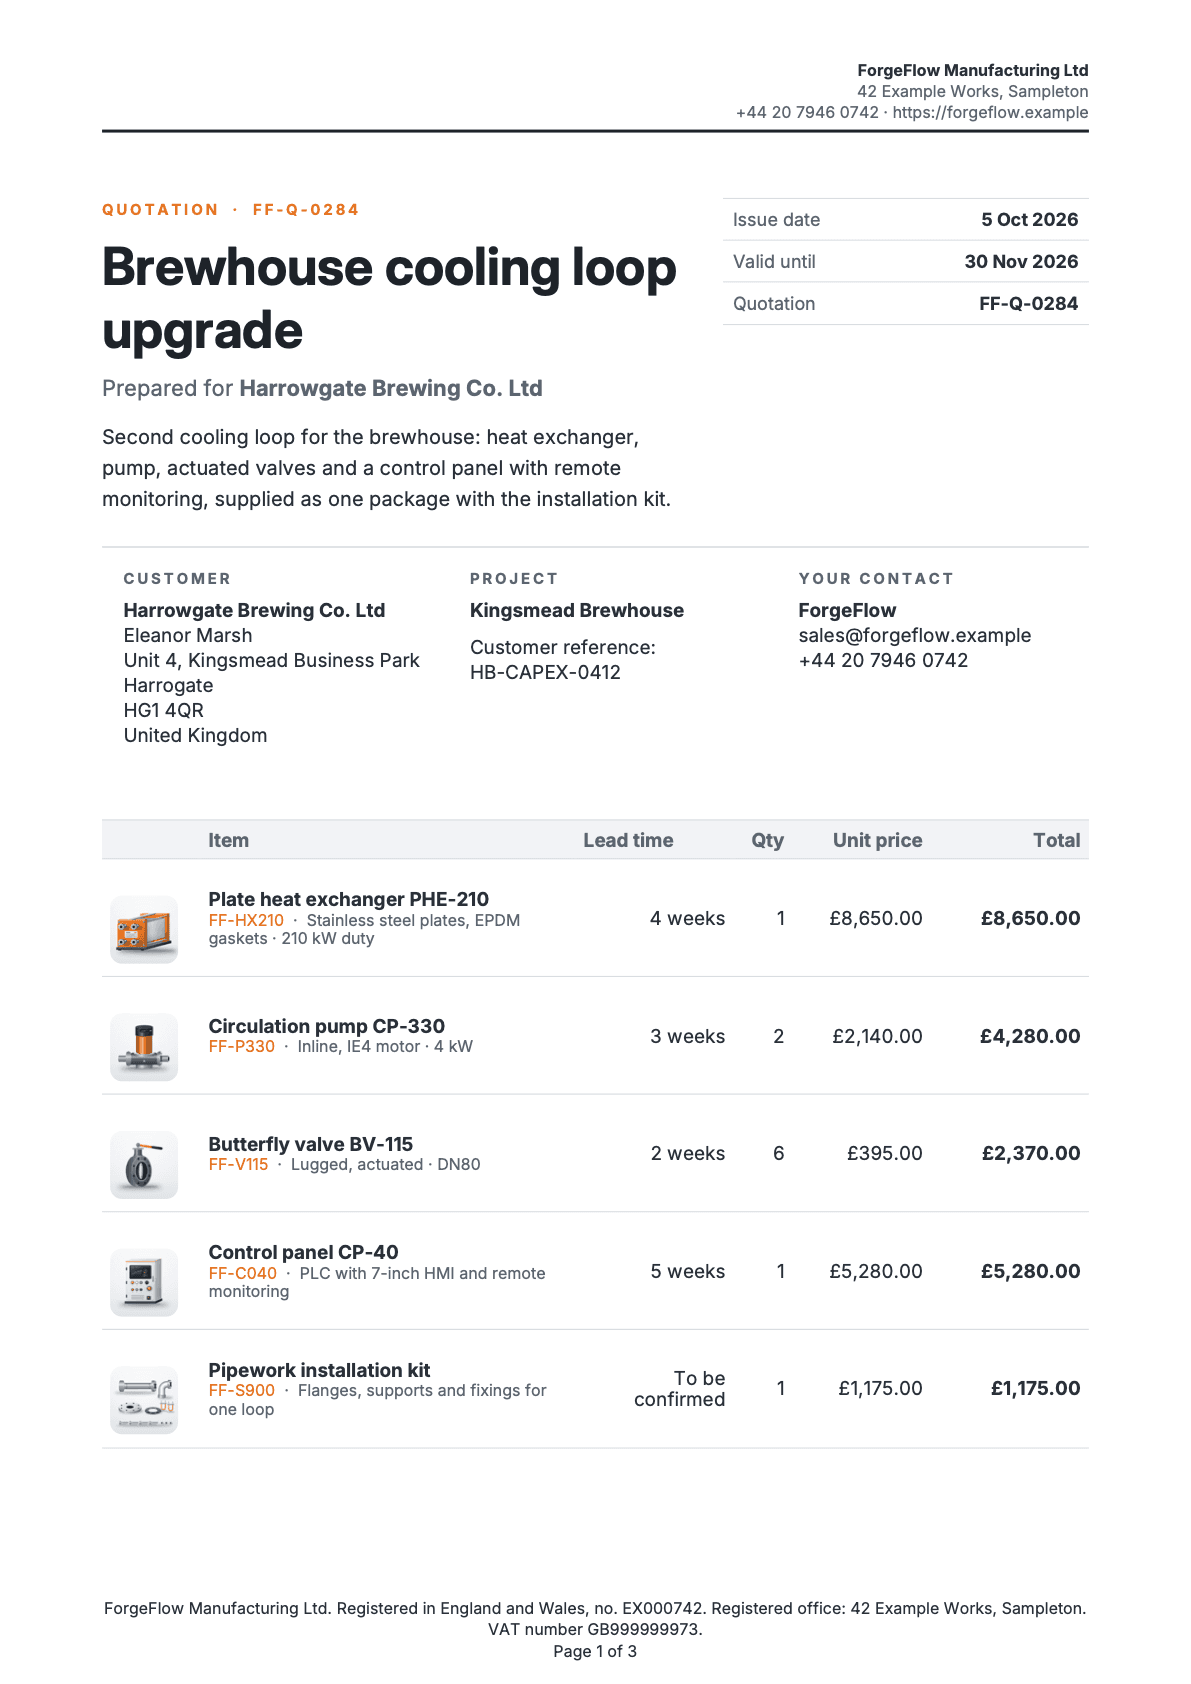Click the postcode 'HG1 4QR'
Screen dimensions: 1191x1684
(x=163, y=710)
